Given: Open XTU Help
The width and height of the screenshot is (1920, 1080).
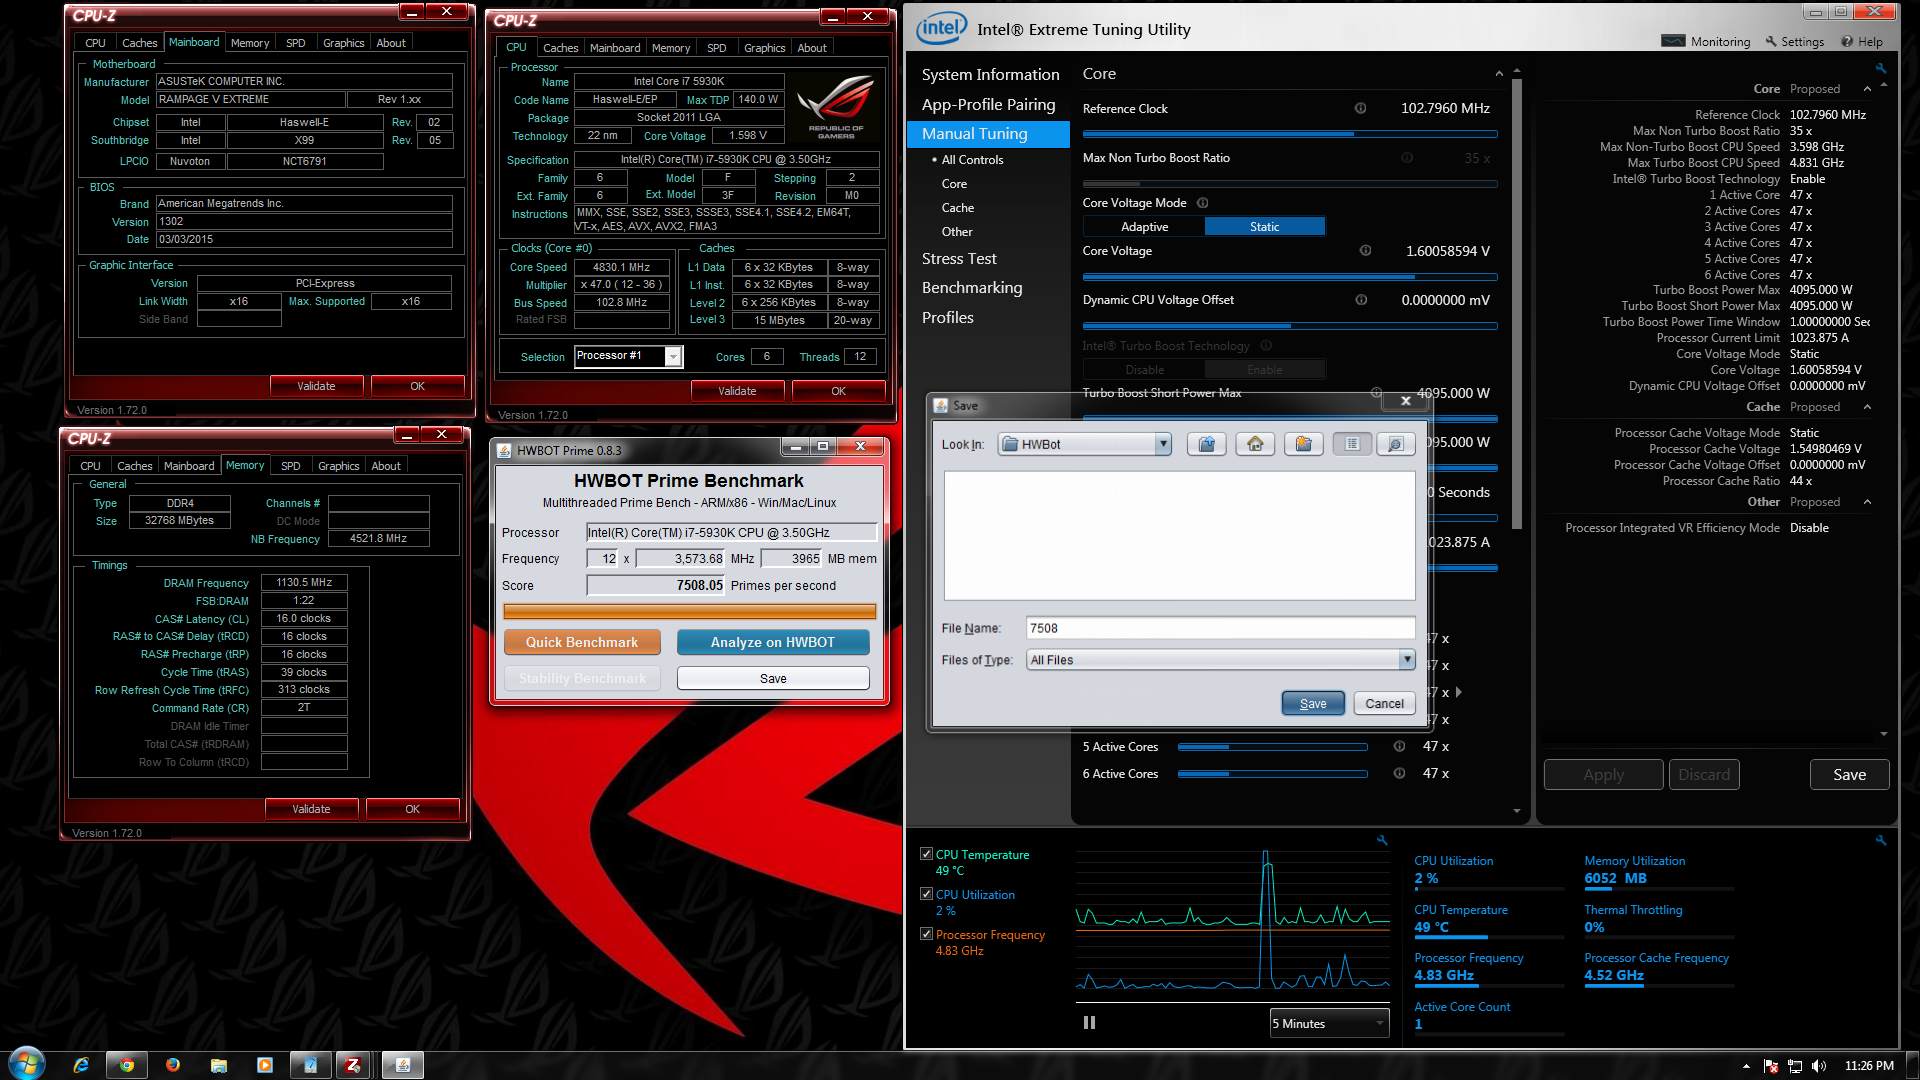Looking at the screenshot, I should point(1862,42).
